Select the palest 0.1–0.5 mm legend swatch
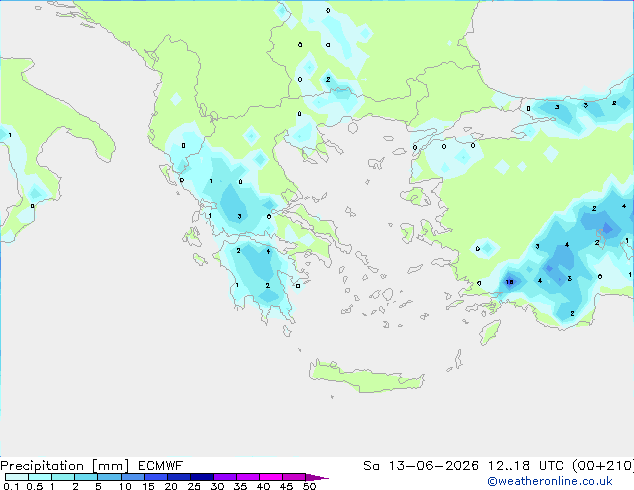634x490 pixels. 17,477
